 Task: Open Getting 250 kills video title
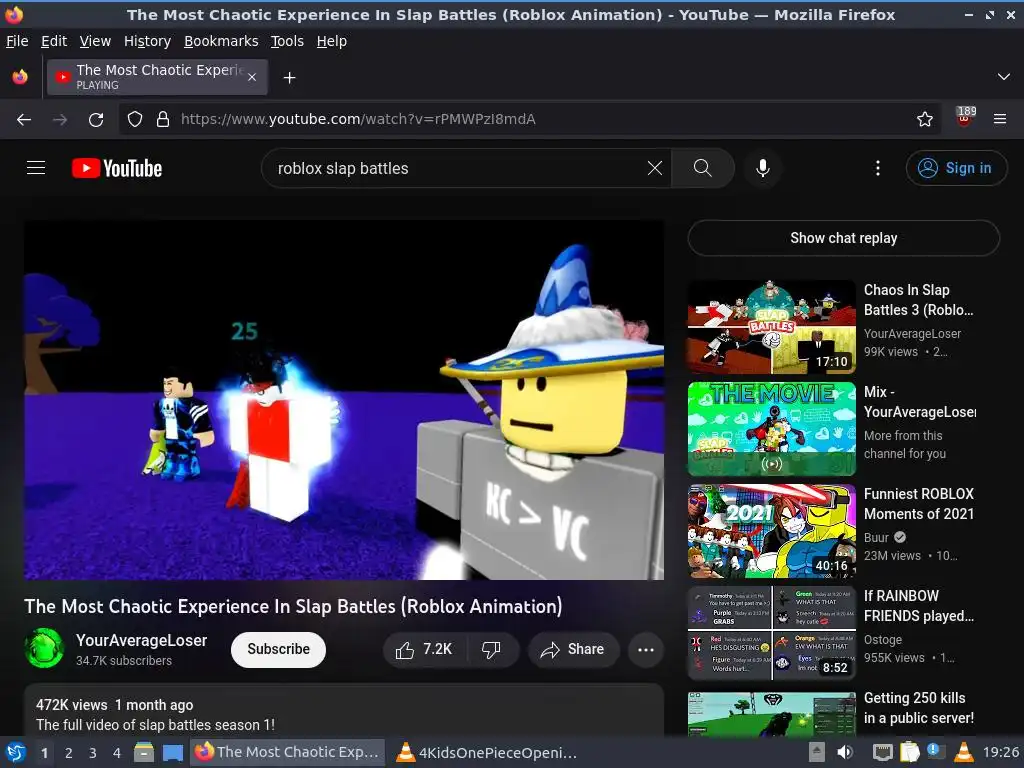click(918, 708)
